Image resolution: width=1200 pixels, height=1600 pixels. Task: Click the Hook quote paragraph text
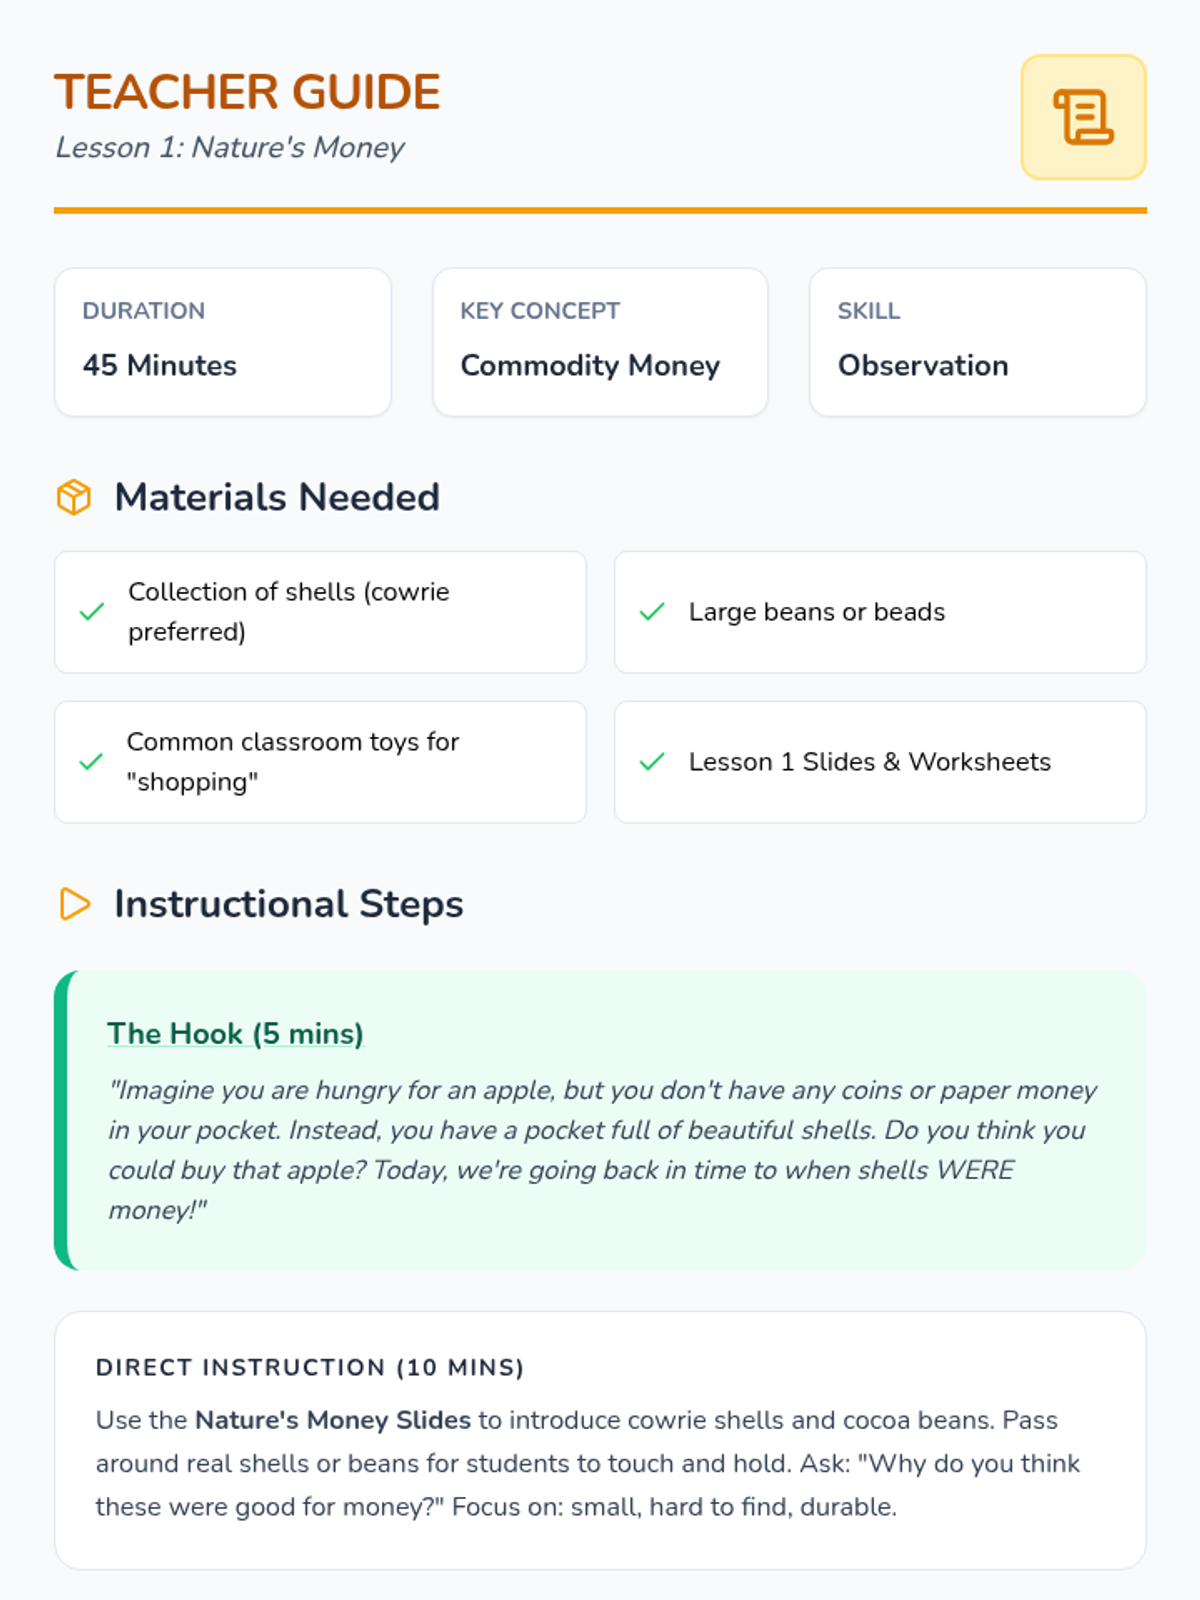(603, 1150)
